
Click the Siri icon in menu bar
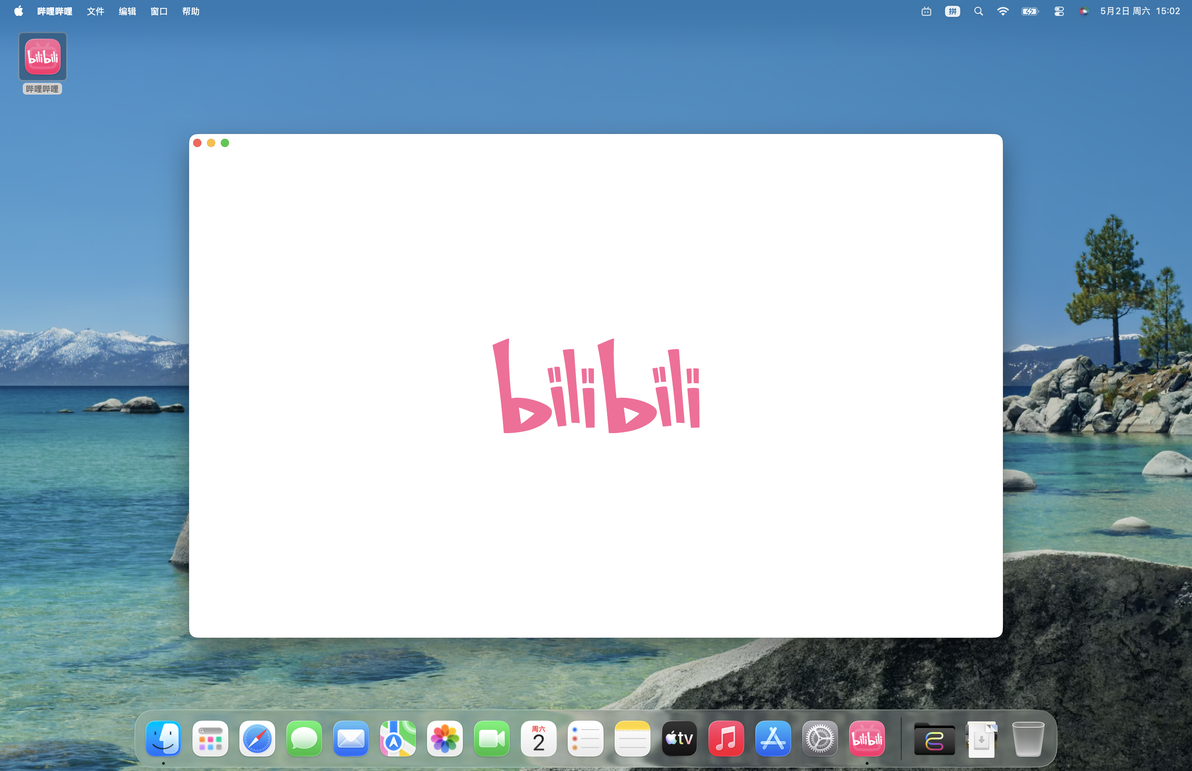coord(1084,11)
